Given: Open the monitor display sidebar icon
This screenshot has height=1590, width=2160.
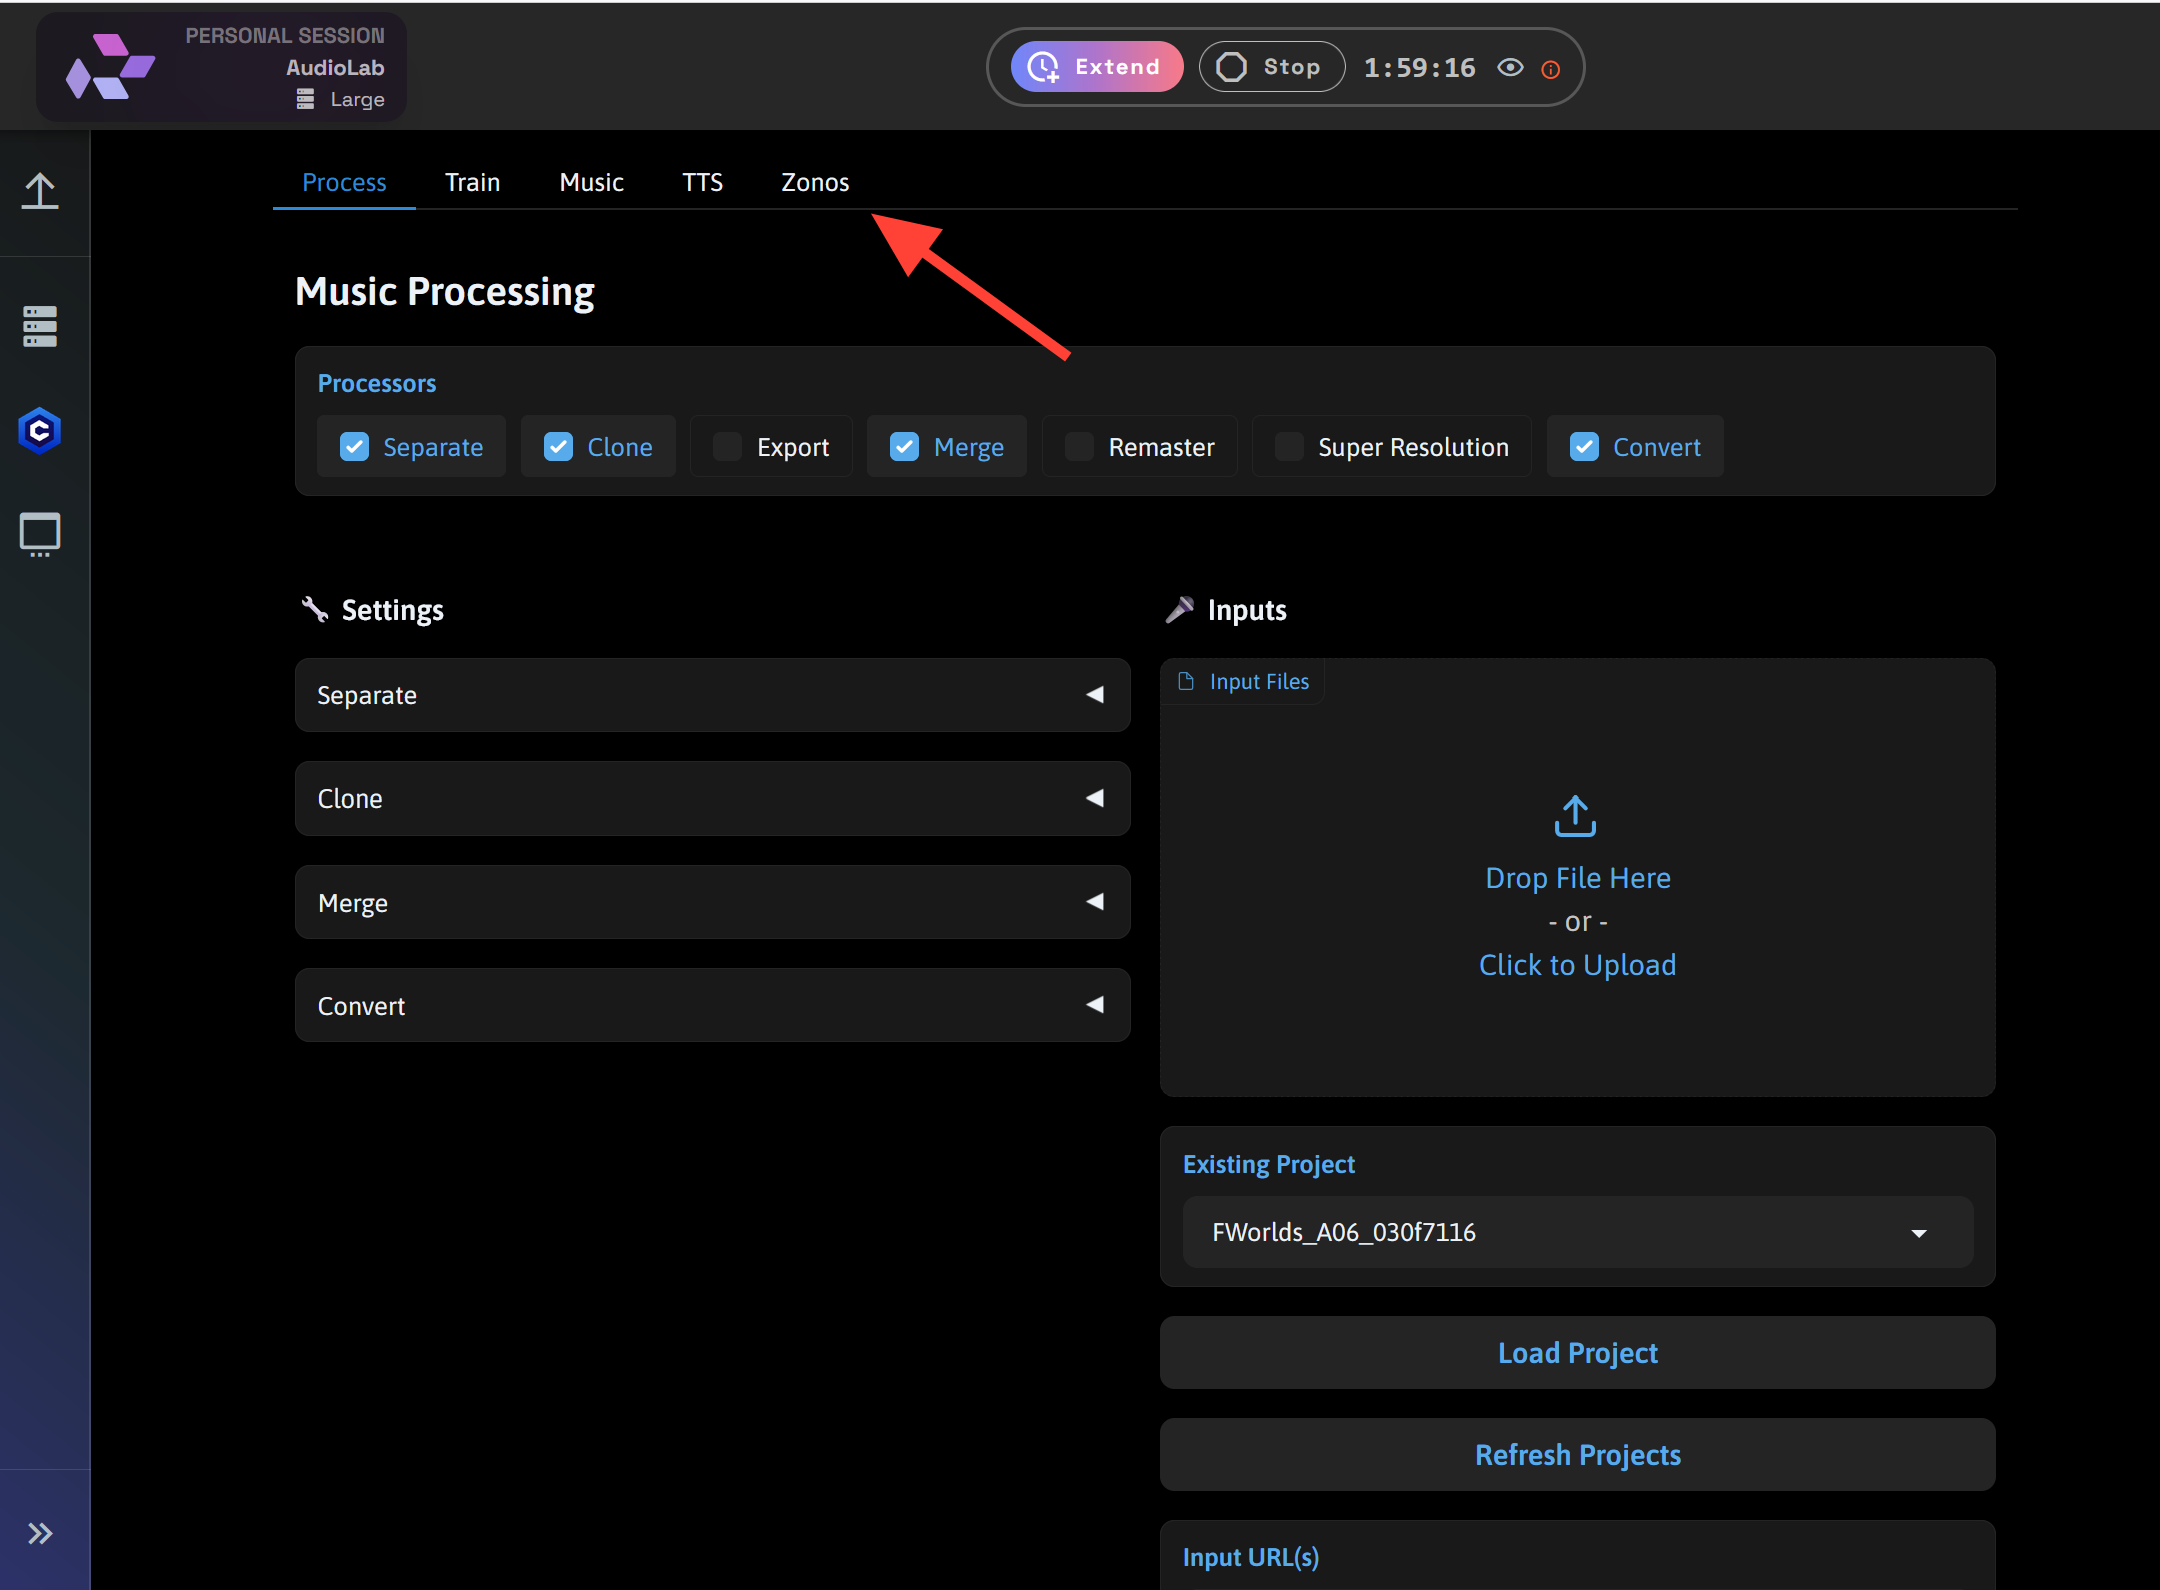Looking at the screenshot, I should tap(40, 535).
